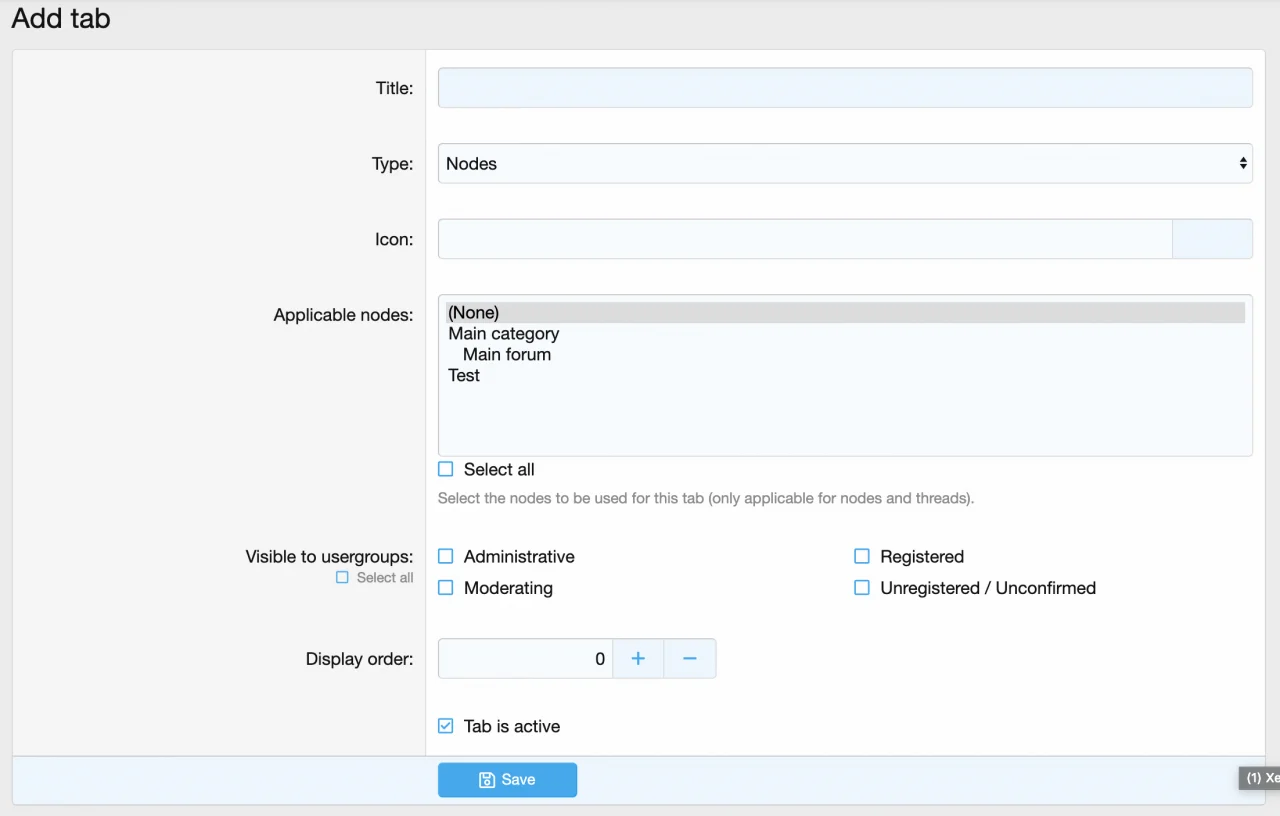Choose Main forum in the nodes list
Screen dimensions: 1280x816
click(x=507, y=355)
